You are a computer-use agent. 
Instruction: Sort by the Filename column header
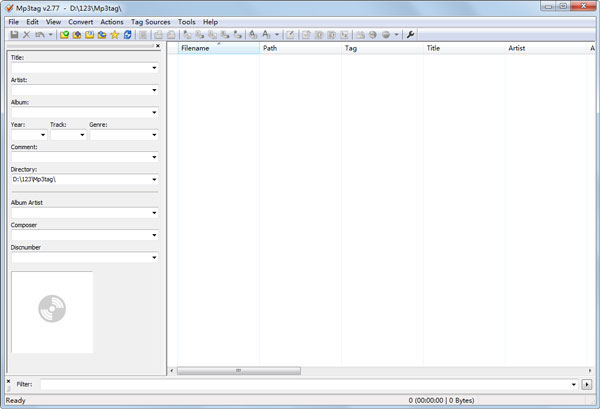point(218,48)
